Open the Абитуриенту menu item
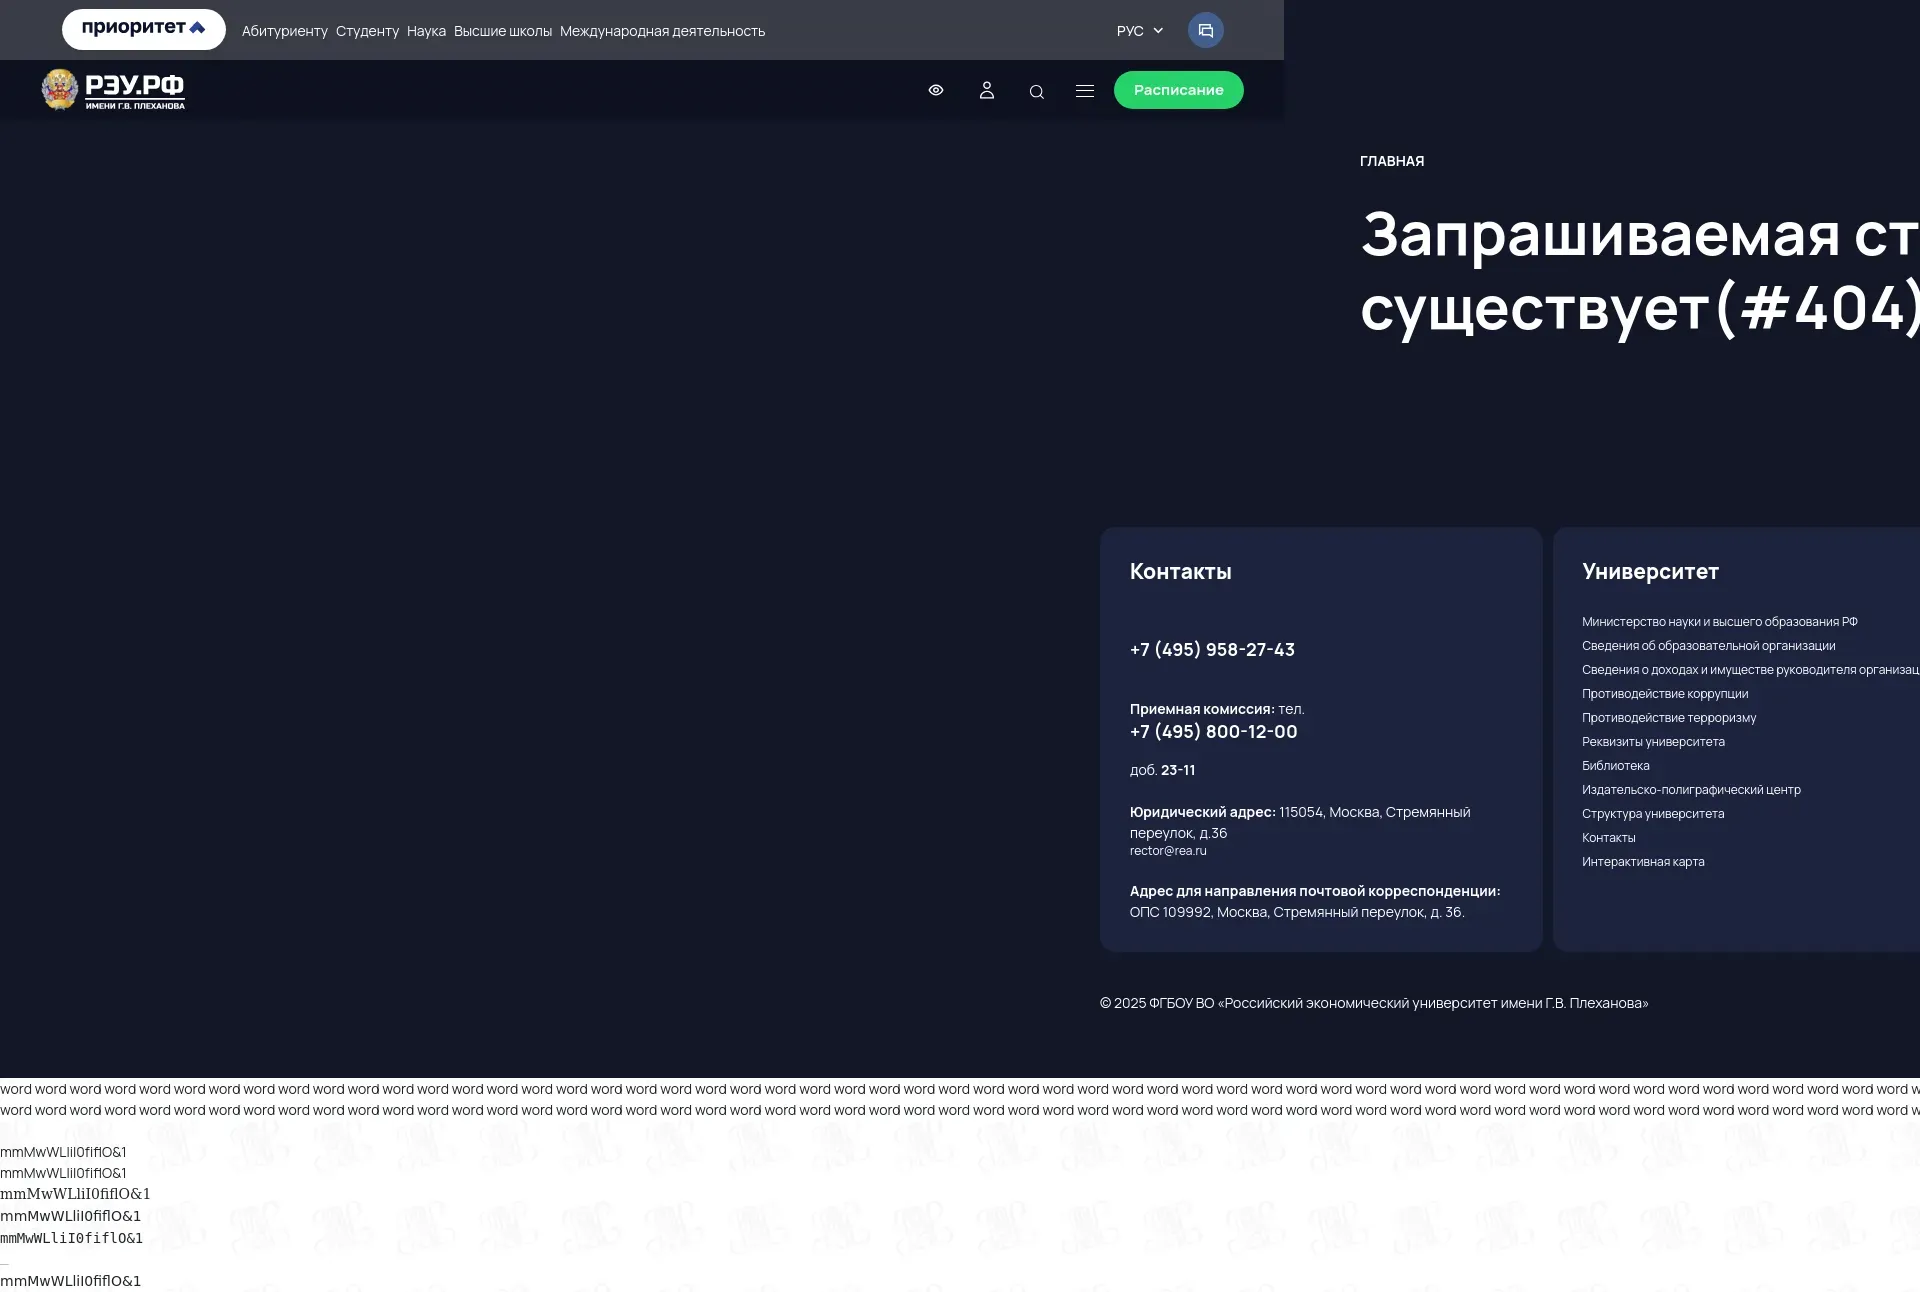The height and width of the screenshot is (1292, 1920). pos(285,31)
